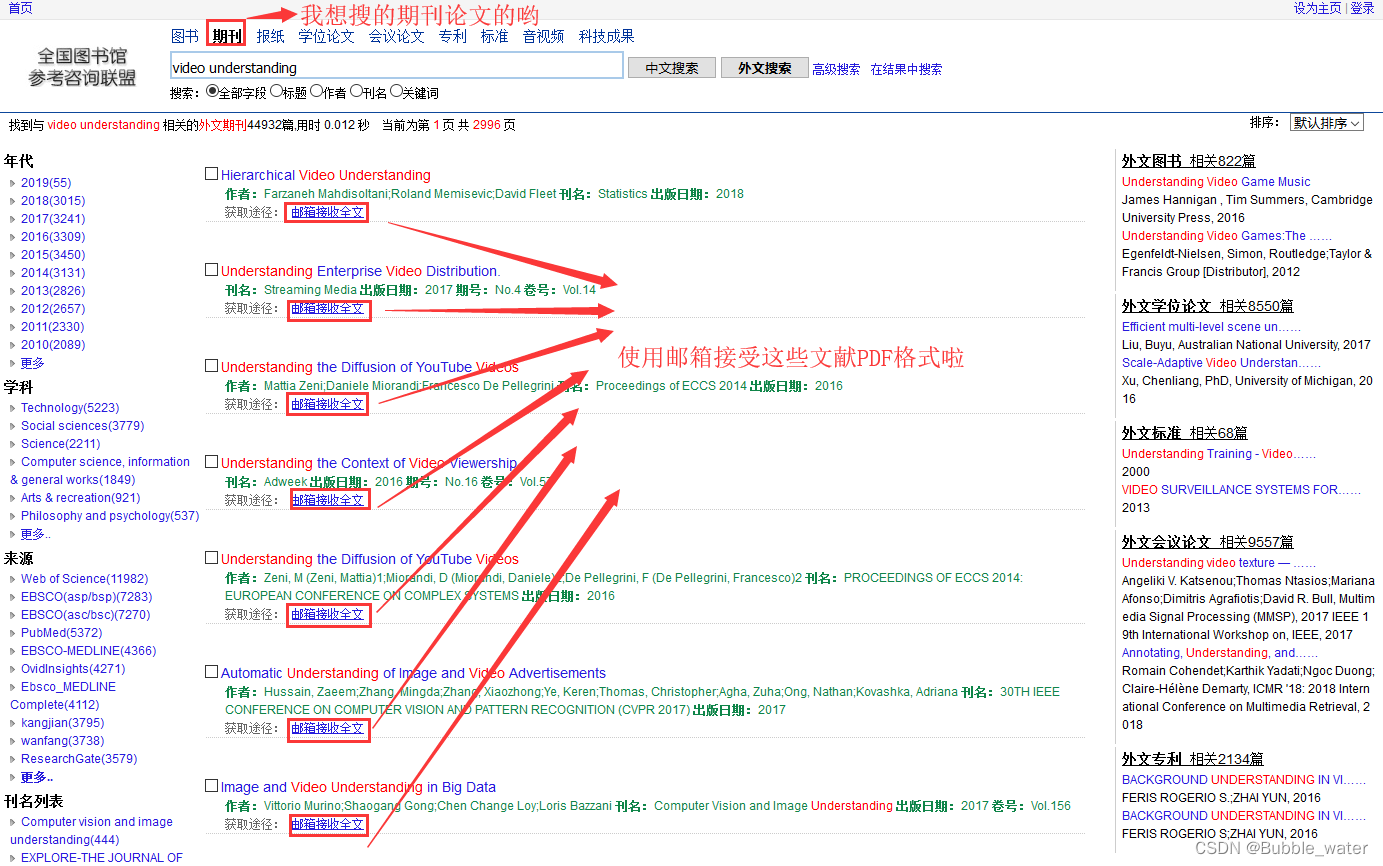Open Image and Video Understanding in Big Data title
This screenshot has width=1383, height=866.
pos(358,787)
